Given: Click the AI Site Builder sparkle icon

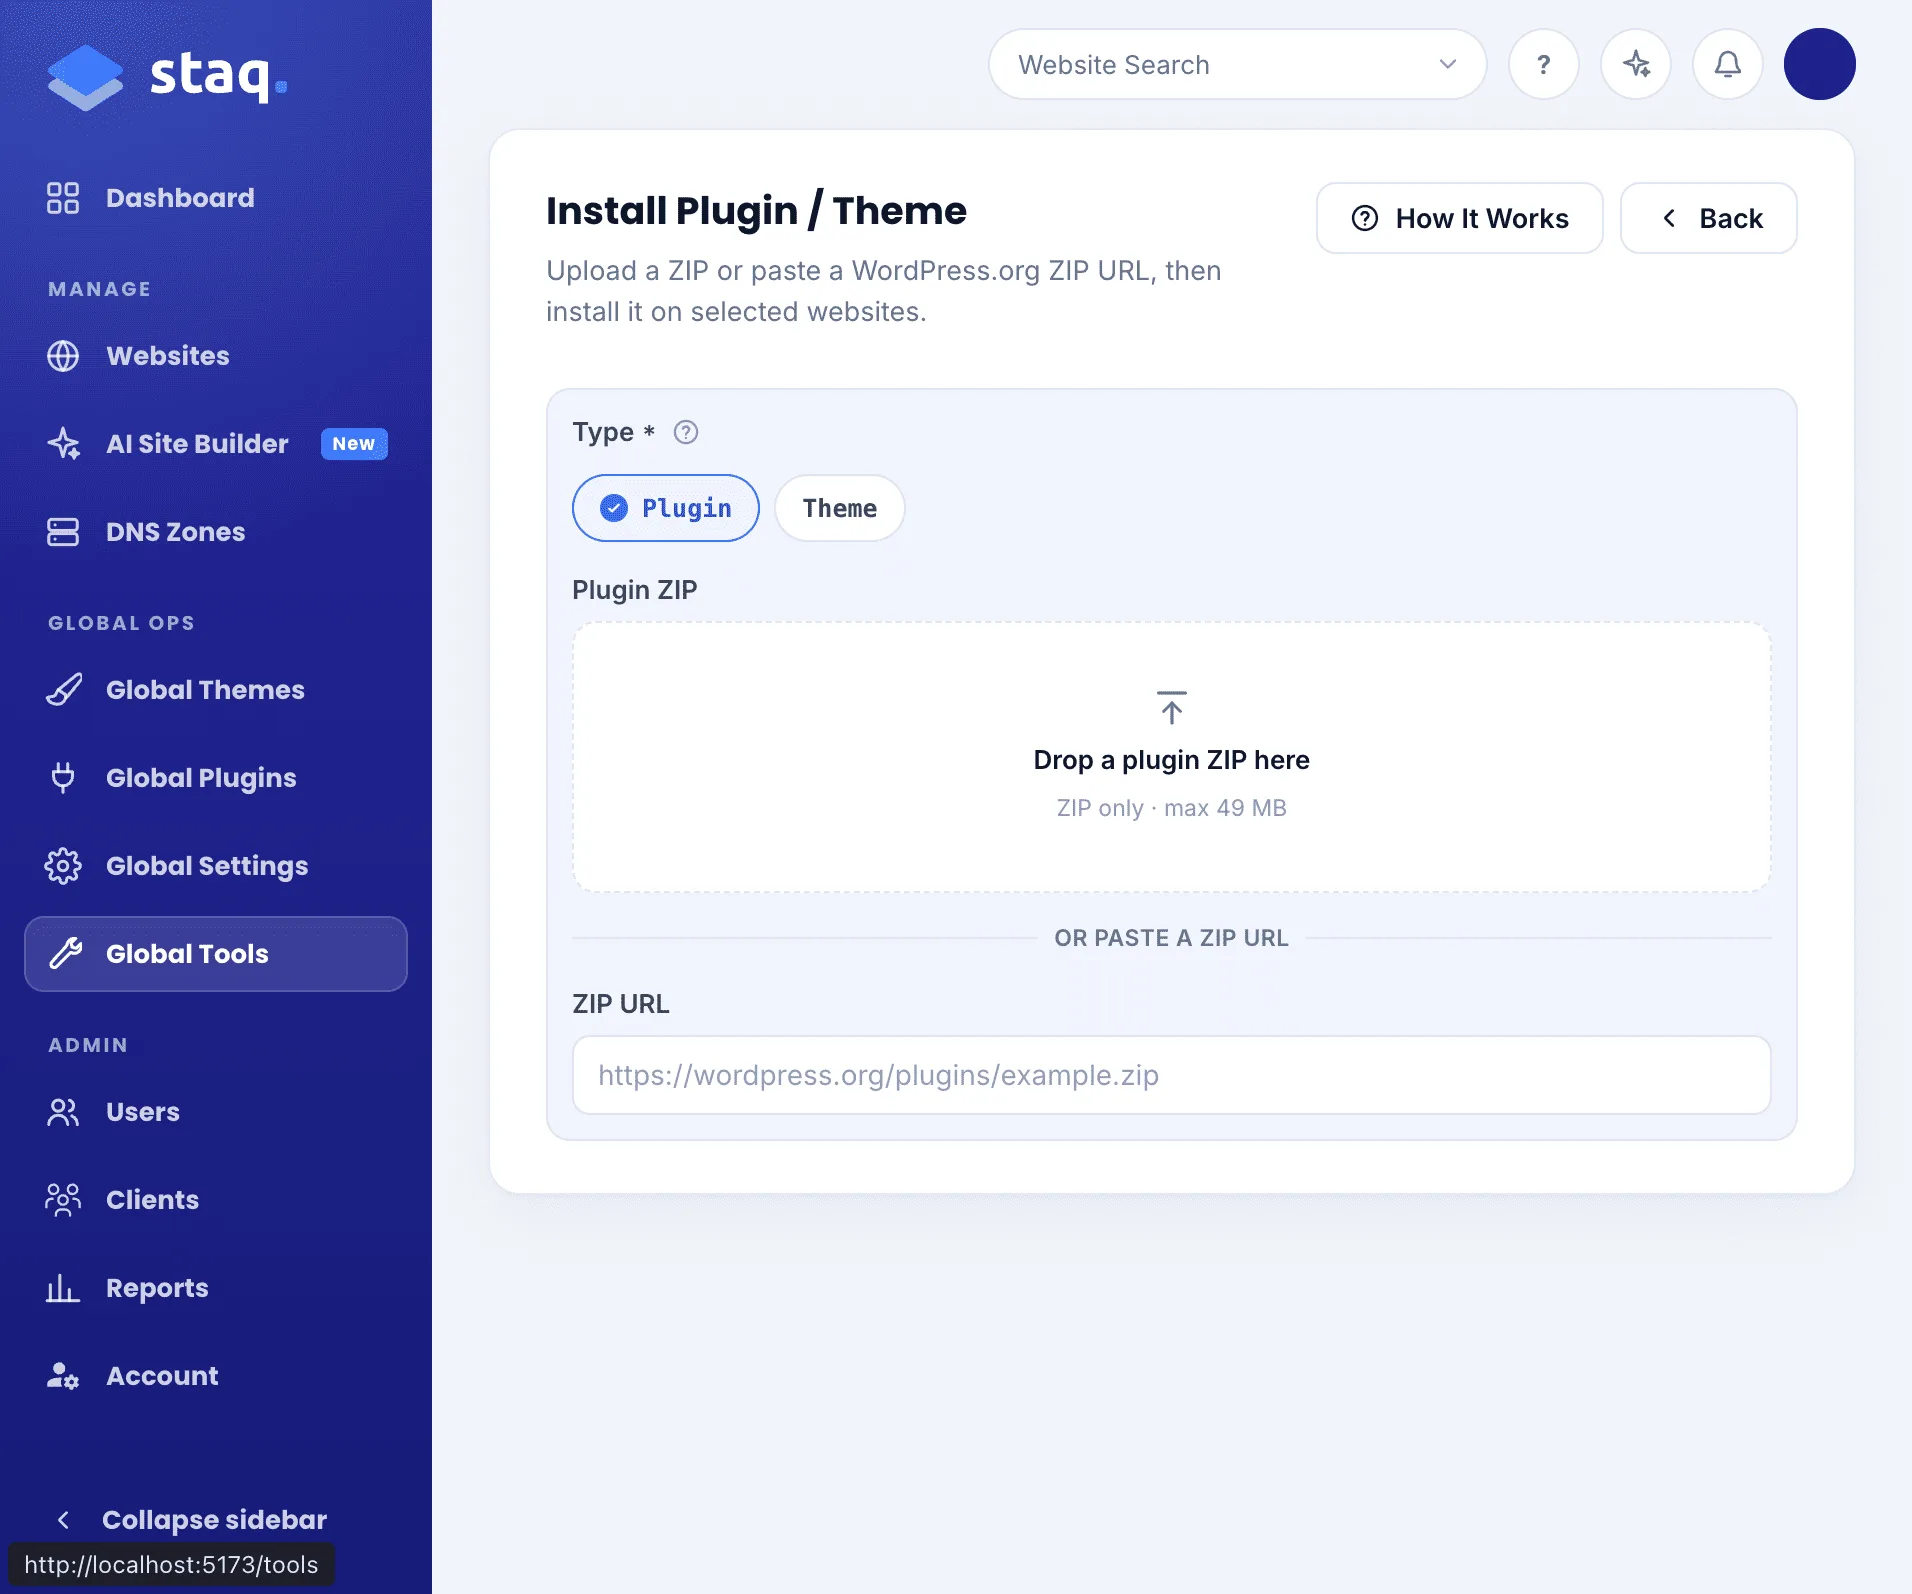Looking at the screenshot, I should pyautogui.click(x=63, y=444).
